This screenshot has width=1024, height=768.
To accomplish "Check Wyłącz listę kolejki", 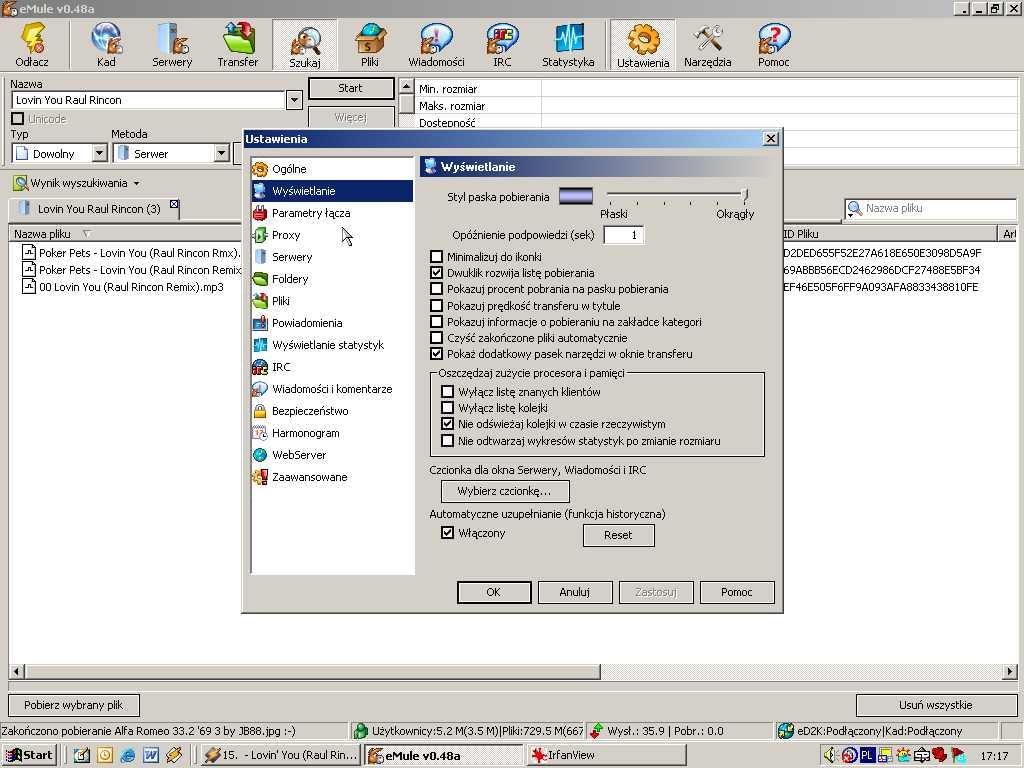I will pos(447,408).
